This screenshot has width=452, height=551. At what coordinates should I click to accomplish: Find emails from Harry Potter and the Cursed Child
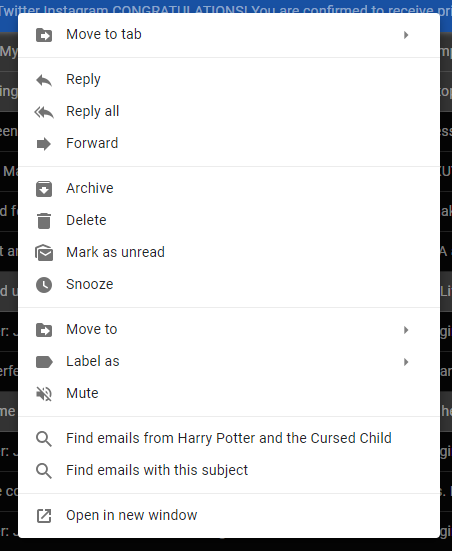(229, 438)
